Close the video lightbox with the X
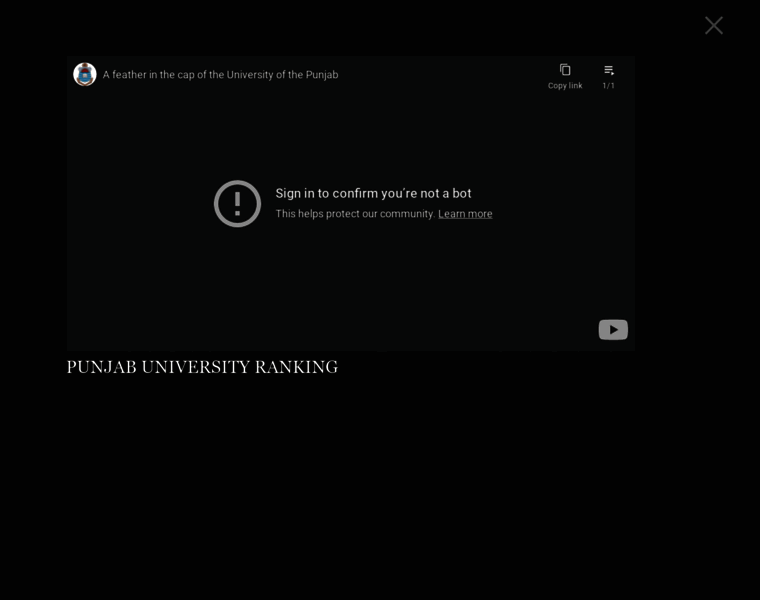The width and height of the screenshot is (760, 600). (x=713, y=26)
